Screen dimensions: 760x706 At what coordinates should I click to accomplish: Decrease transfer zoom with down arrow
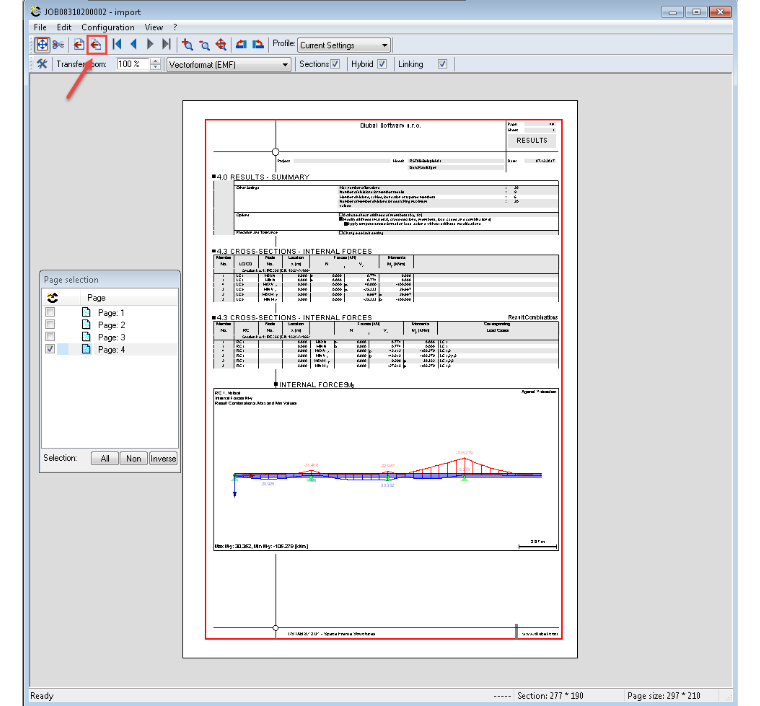click(x=156, y=67)
